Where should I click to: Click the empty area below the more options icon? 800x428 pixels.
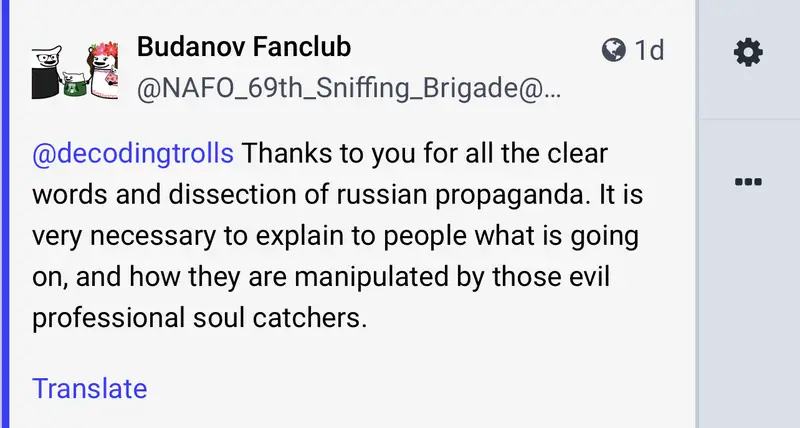coord(748,300)
